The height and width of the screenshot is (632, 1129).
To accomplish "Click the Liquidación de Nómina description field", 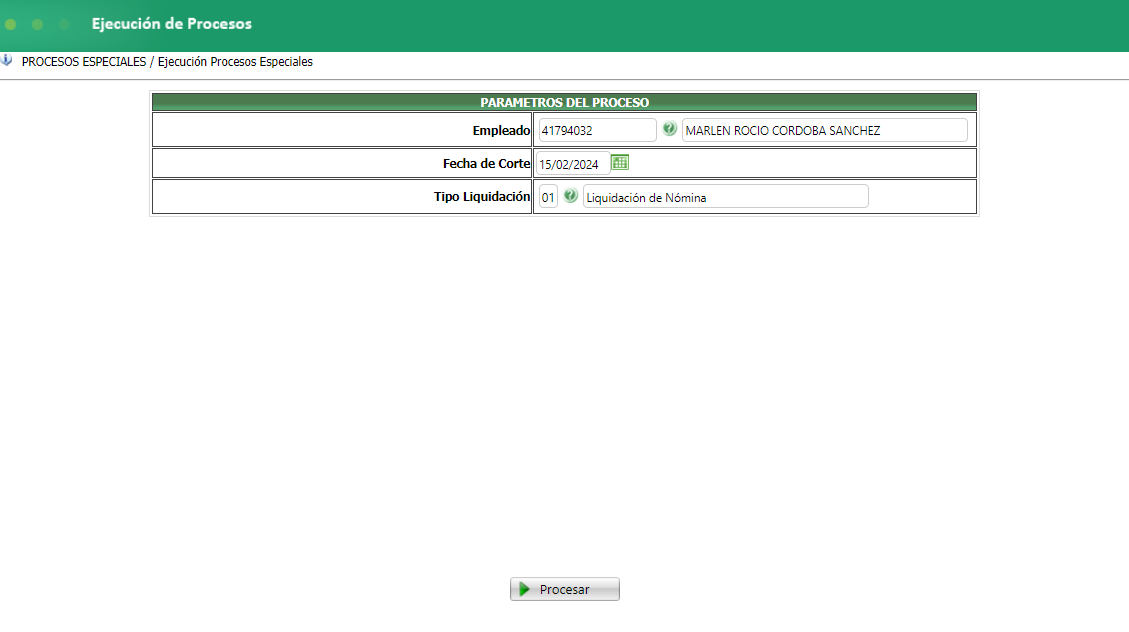I will click(725, 197).
